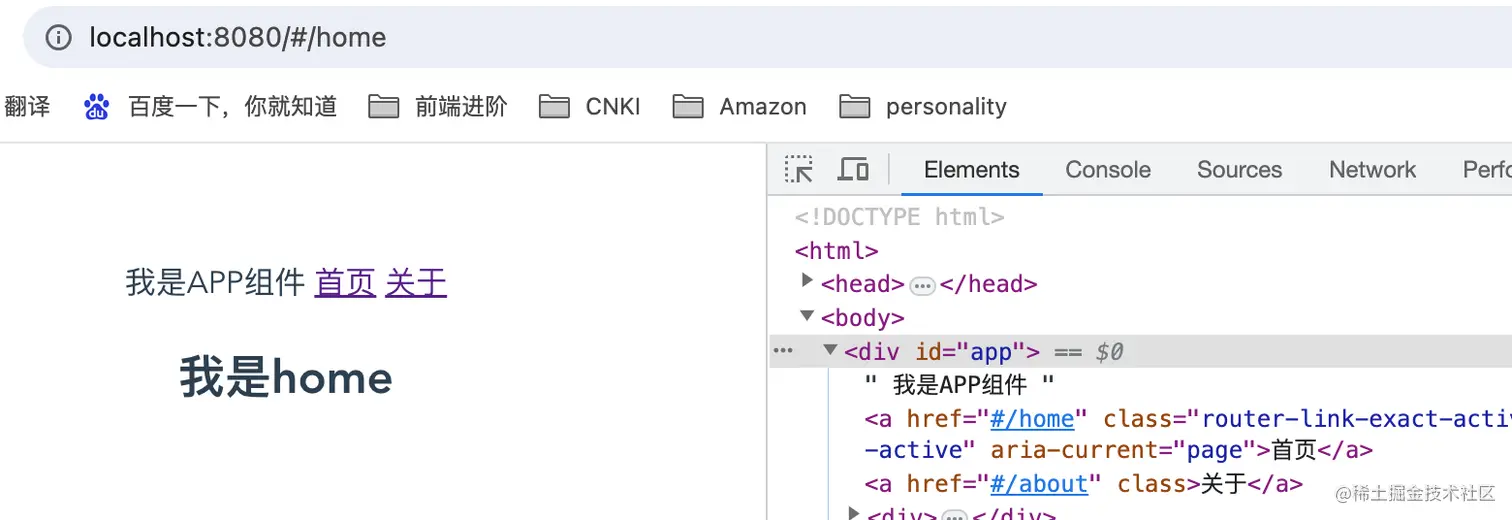Collapse the body node in DOM tree
This screenshot has width=1512, height=520.
coord(808,316)
